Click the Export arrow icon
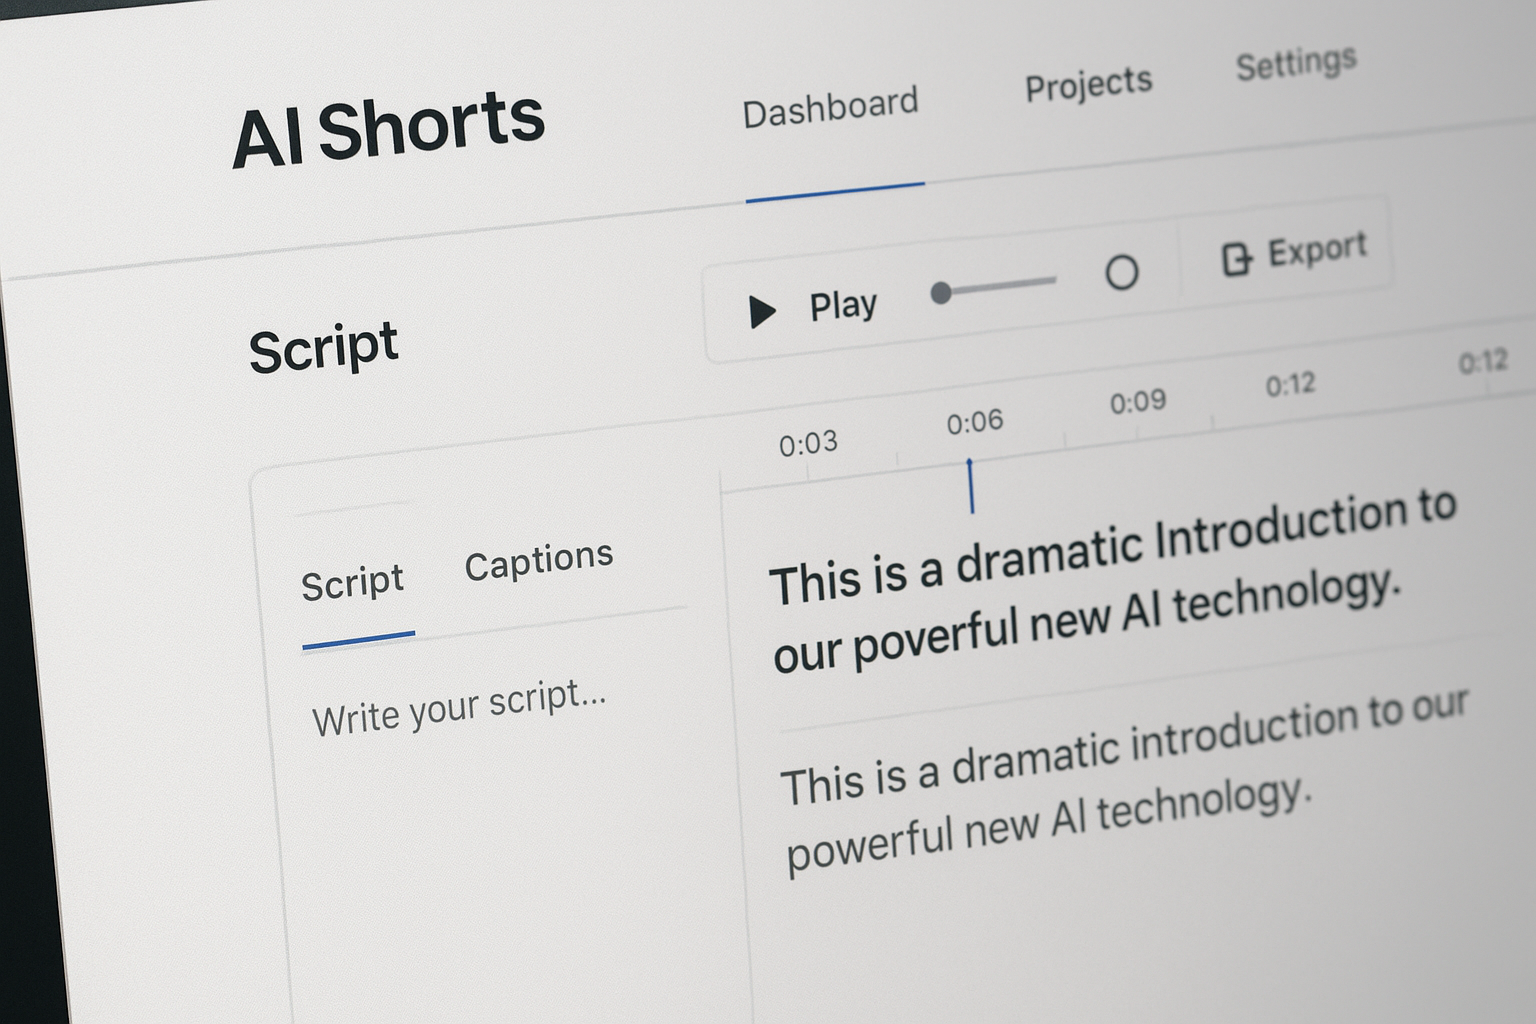The width and height of the screenshot is (1536, 1024). tap(1236, 259)
